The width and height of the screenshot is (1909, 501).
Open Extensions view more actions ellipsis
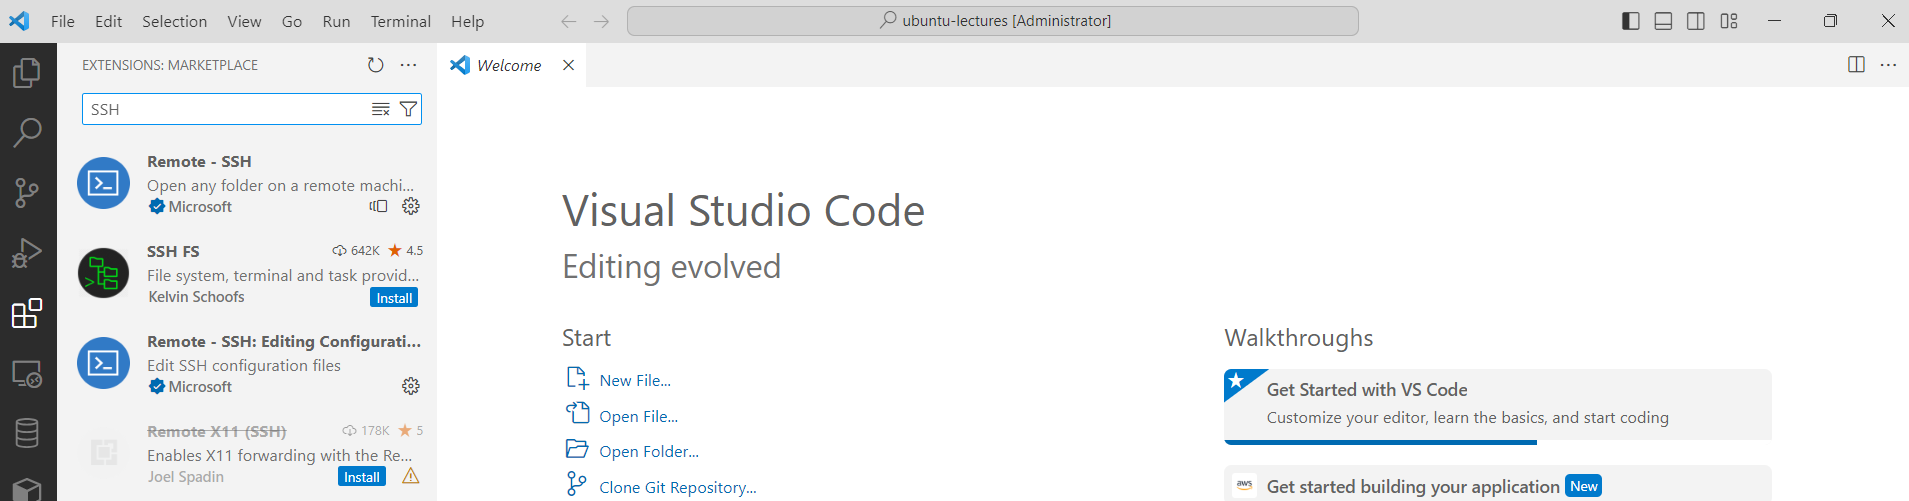point(409,65)
